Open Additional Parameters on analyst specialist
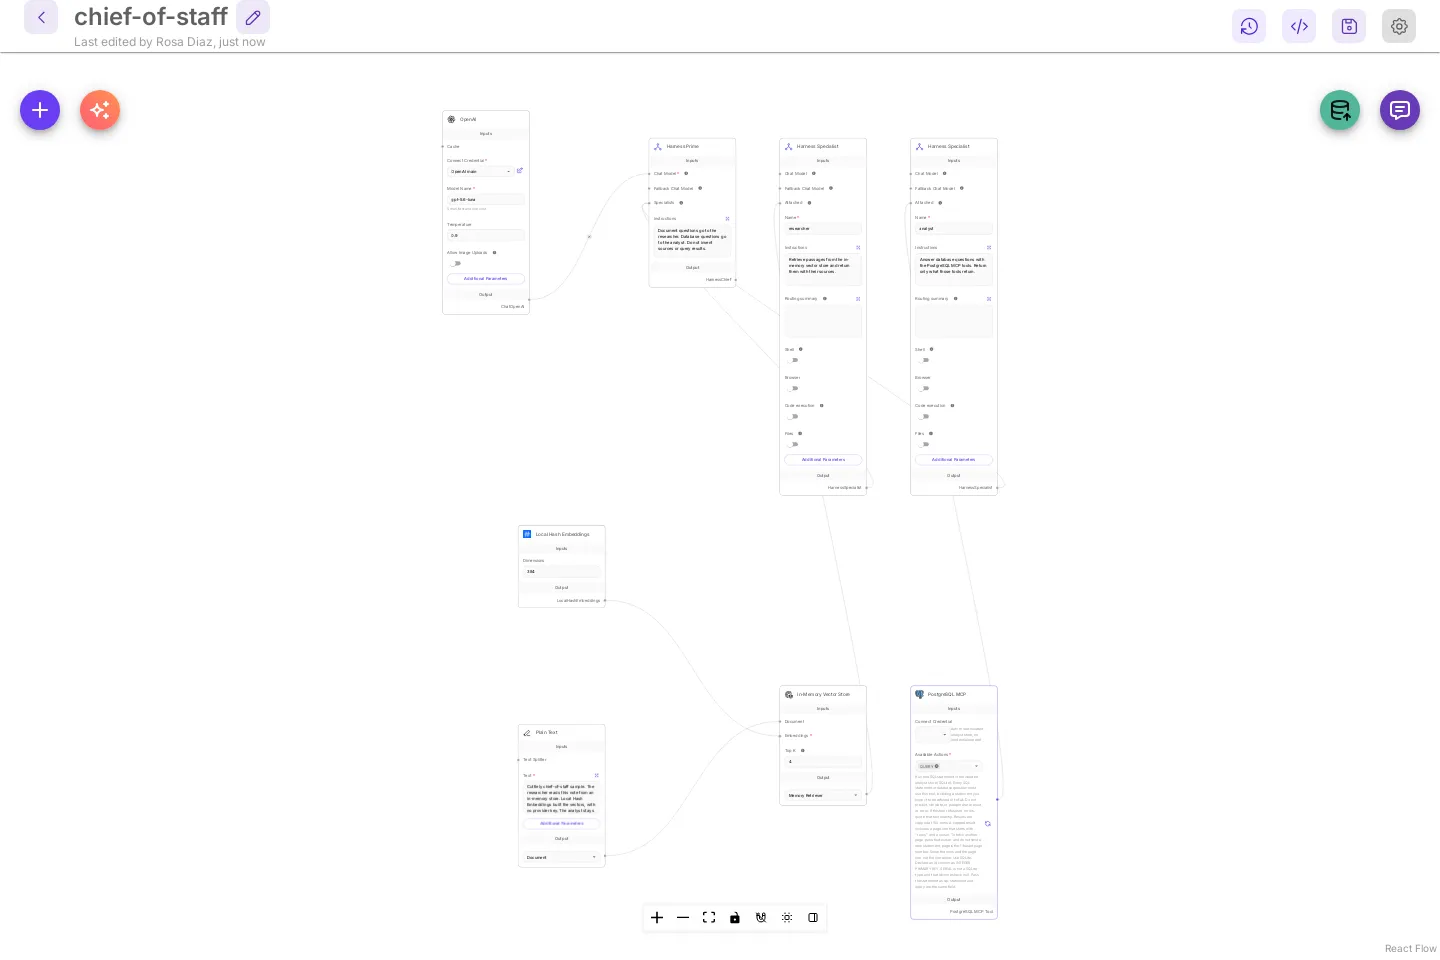 [x=954, y=460]
